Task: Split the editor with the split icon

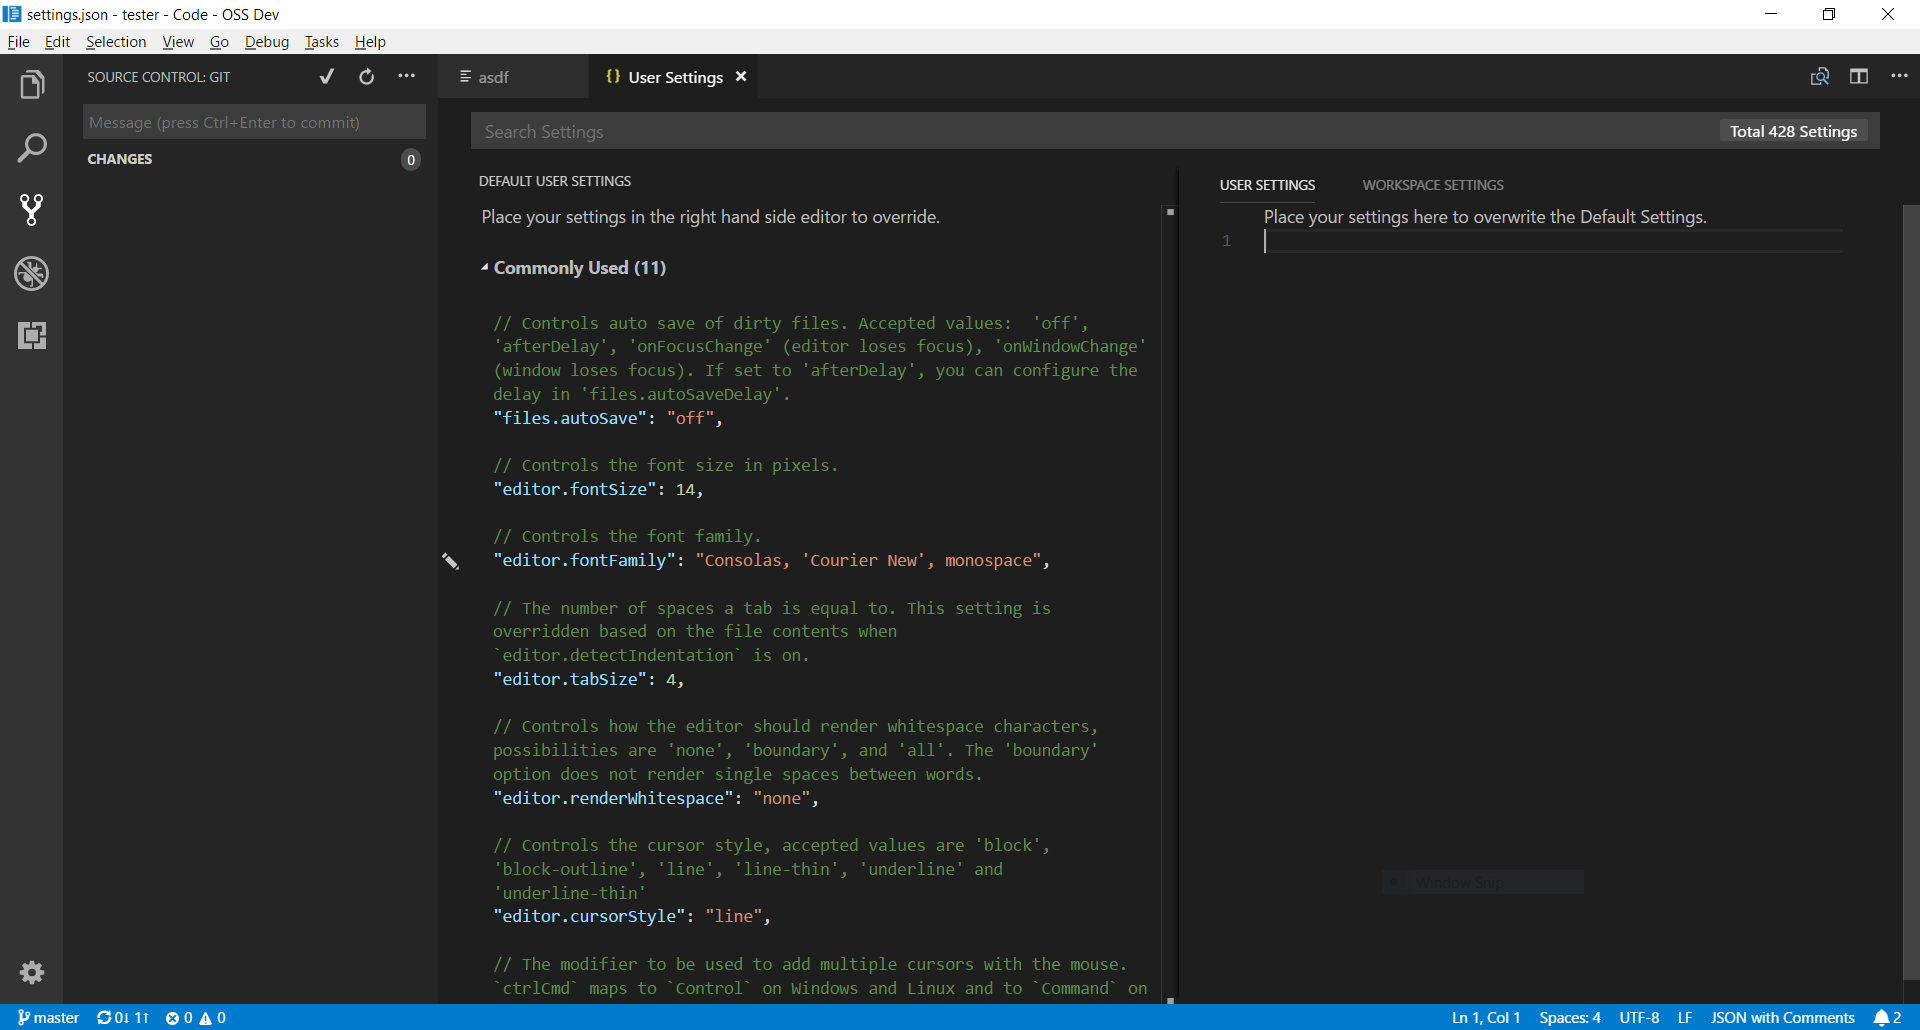Action: (1859, 77)
